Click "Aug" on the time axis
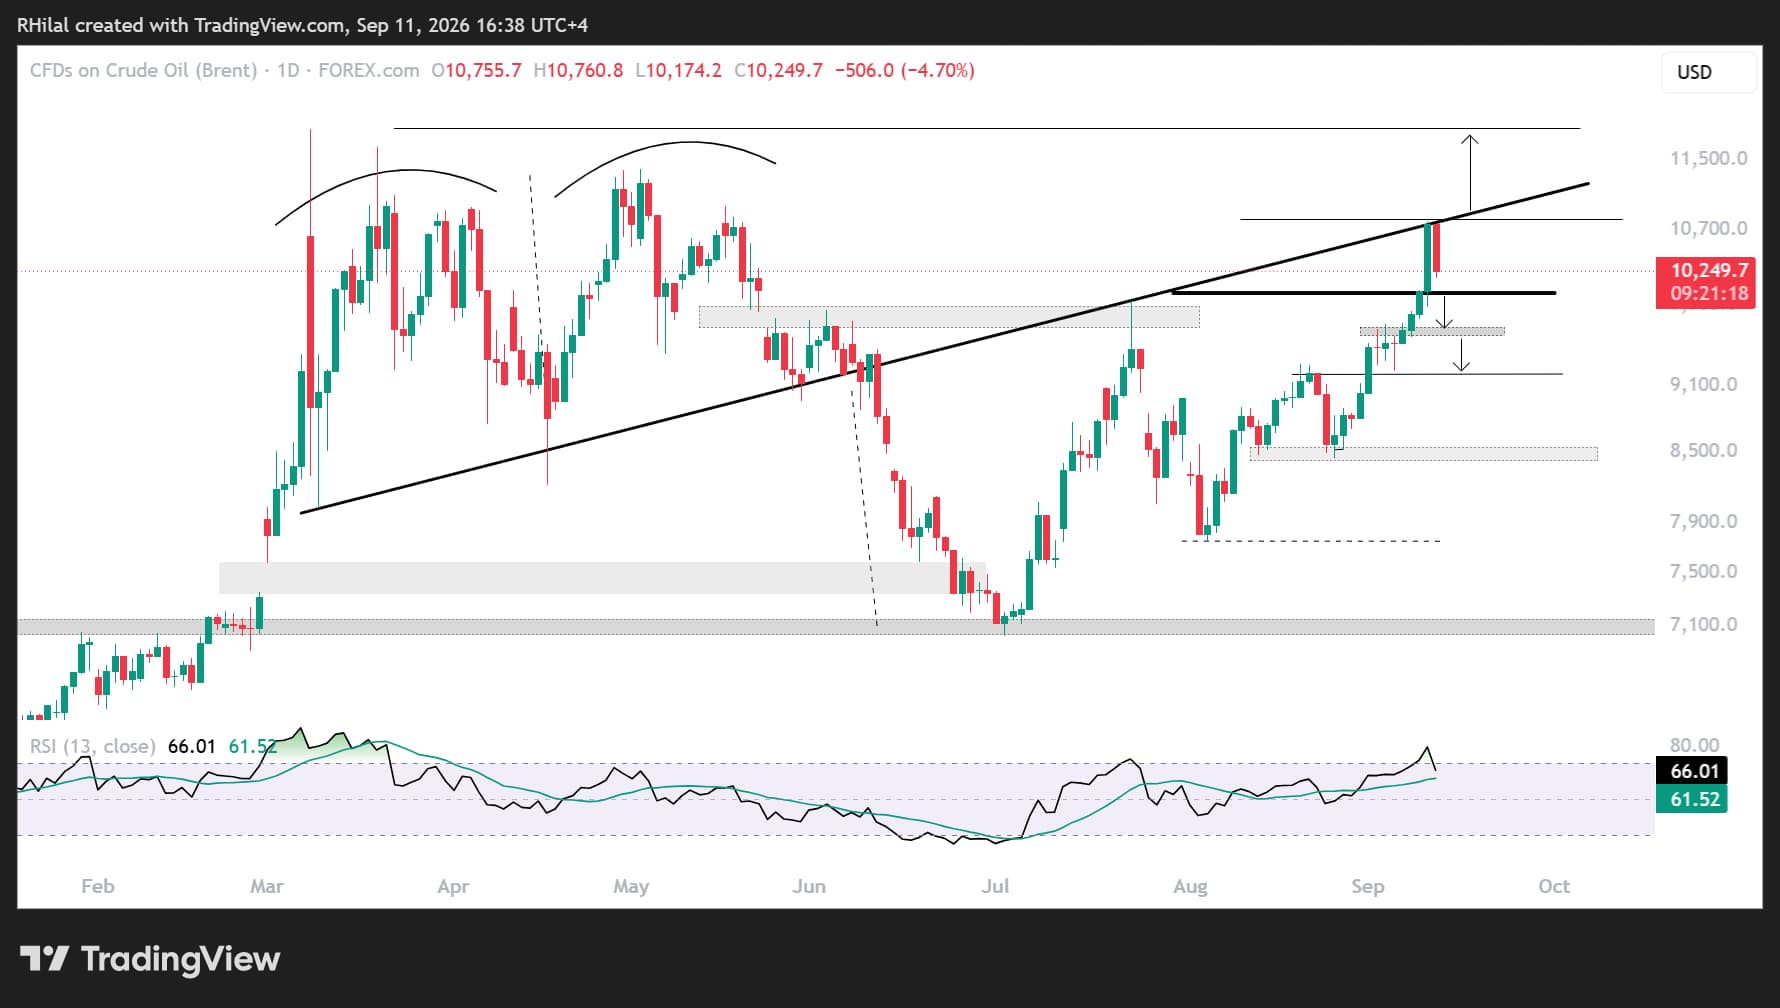The image size is (1780, 1008). tap(1190, 886)
